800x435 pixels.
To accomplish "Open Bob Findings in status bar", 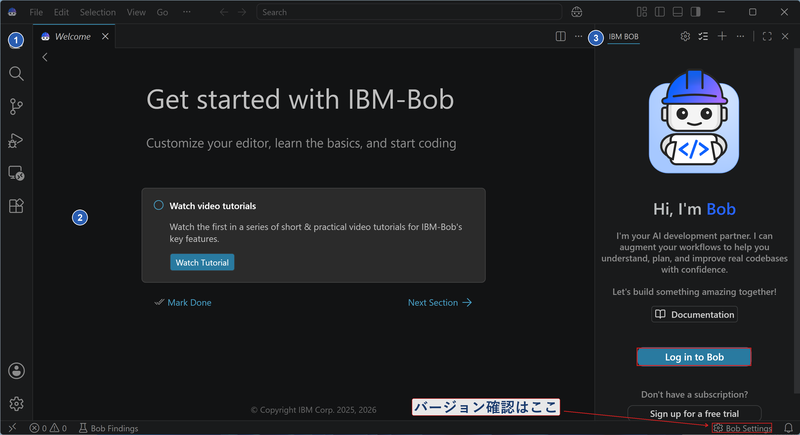I will tap(109, 428).
